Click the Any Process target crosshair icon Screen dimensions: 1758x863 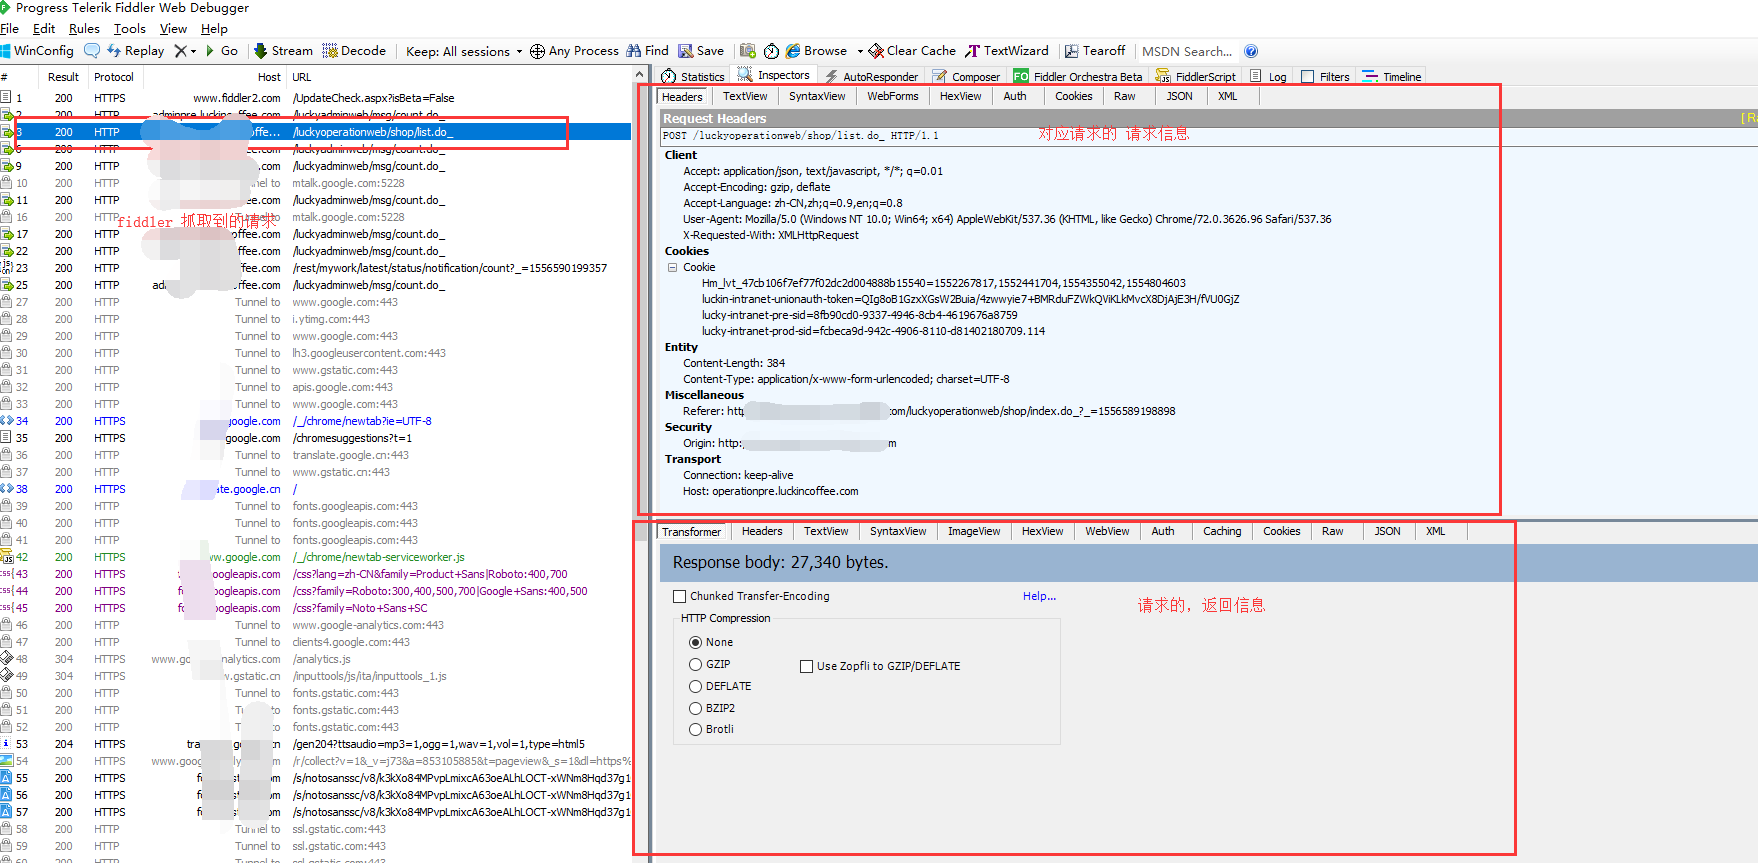(x=537, y=51)
